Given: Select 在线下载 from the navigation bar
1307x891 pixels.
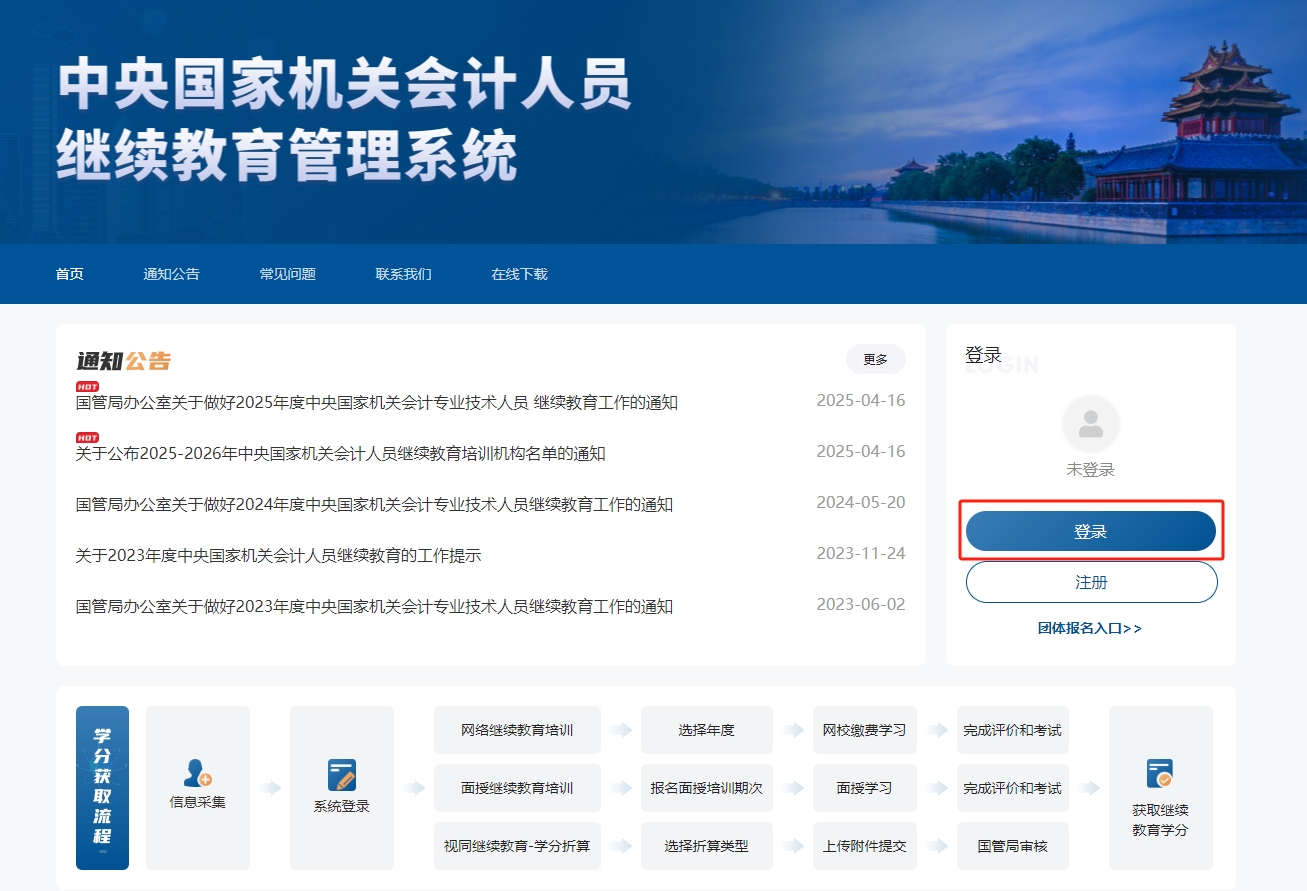Looking at the screenshot, I should [x=519, y=274].
